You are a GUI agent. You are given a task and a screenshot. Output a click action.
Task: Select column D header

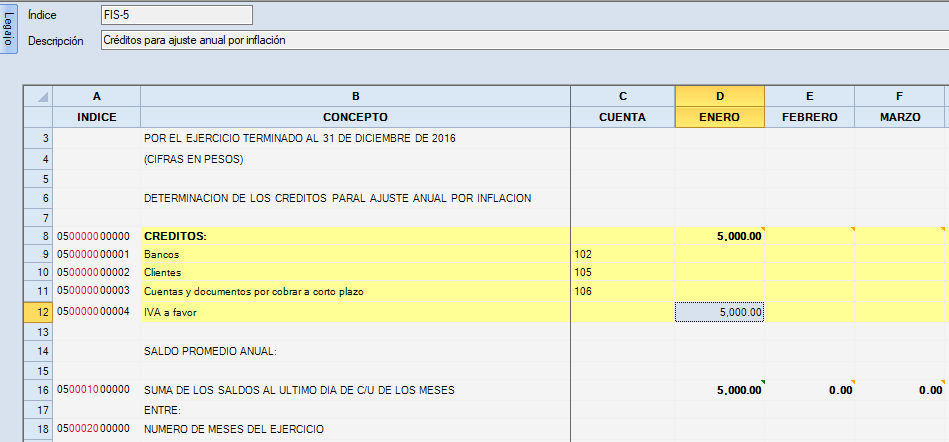[x=720, y=96]
